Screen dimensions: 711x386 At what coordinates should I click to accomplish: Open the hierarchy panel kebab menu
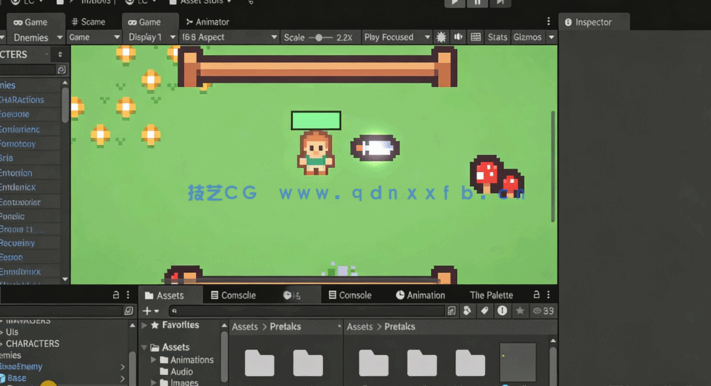128,295
